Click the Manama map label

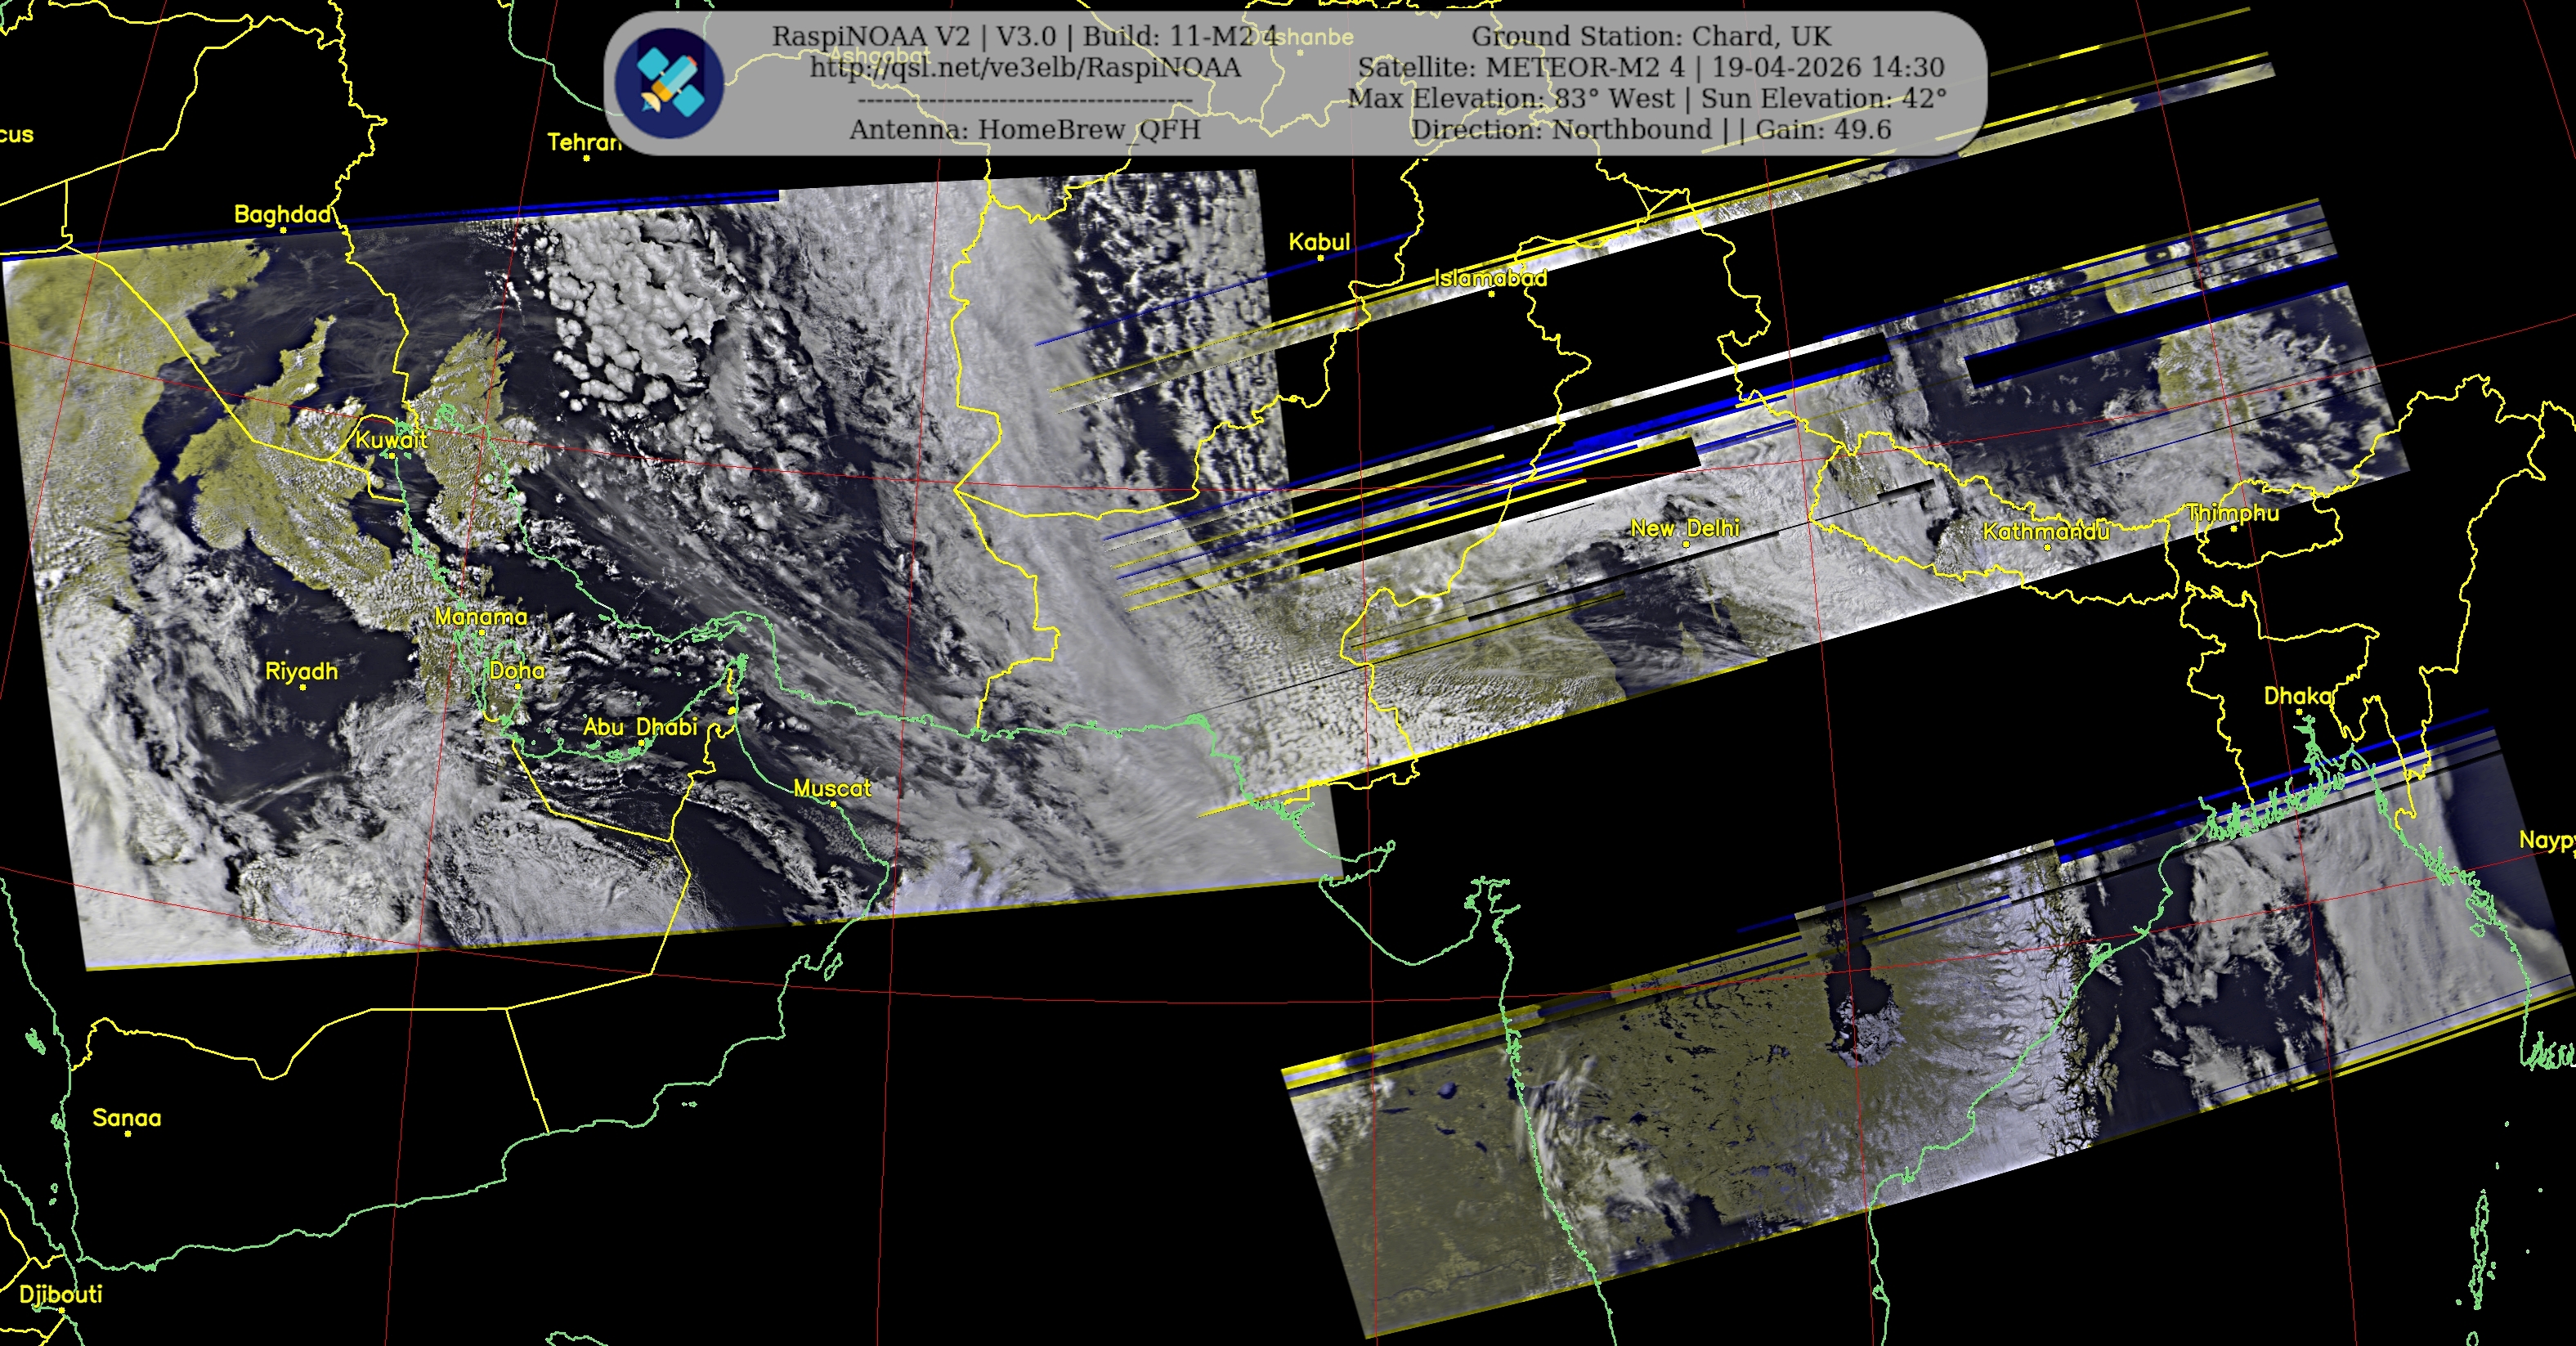tap(481, 617)
